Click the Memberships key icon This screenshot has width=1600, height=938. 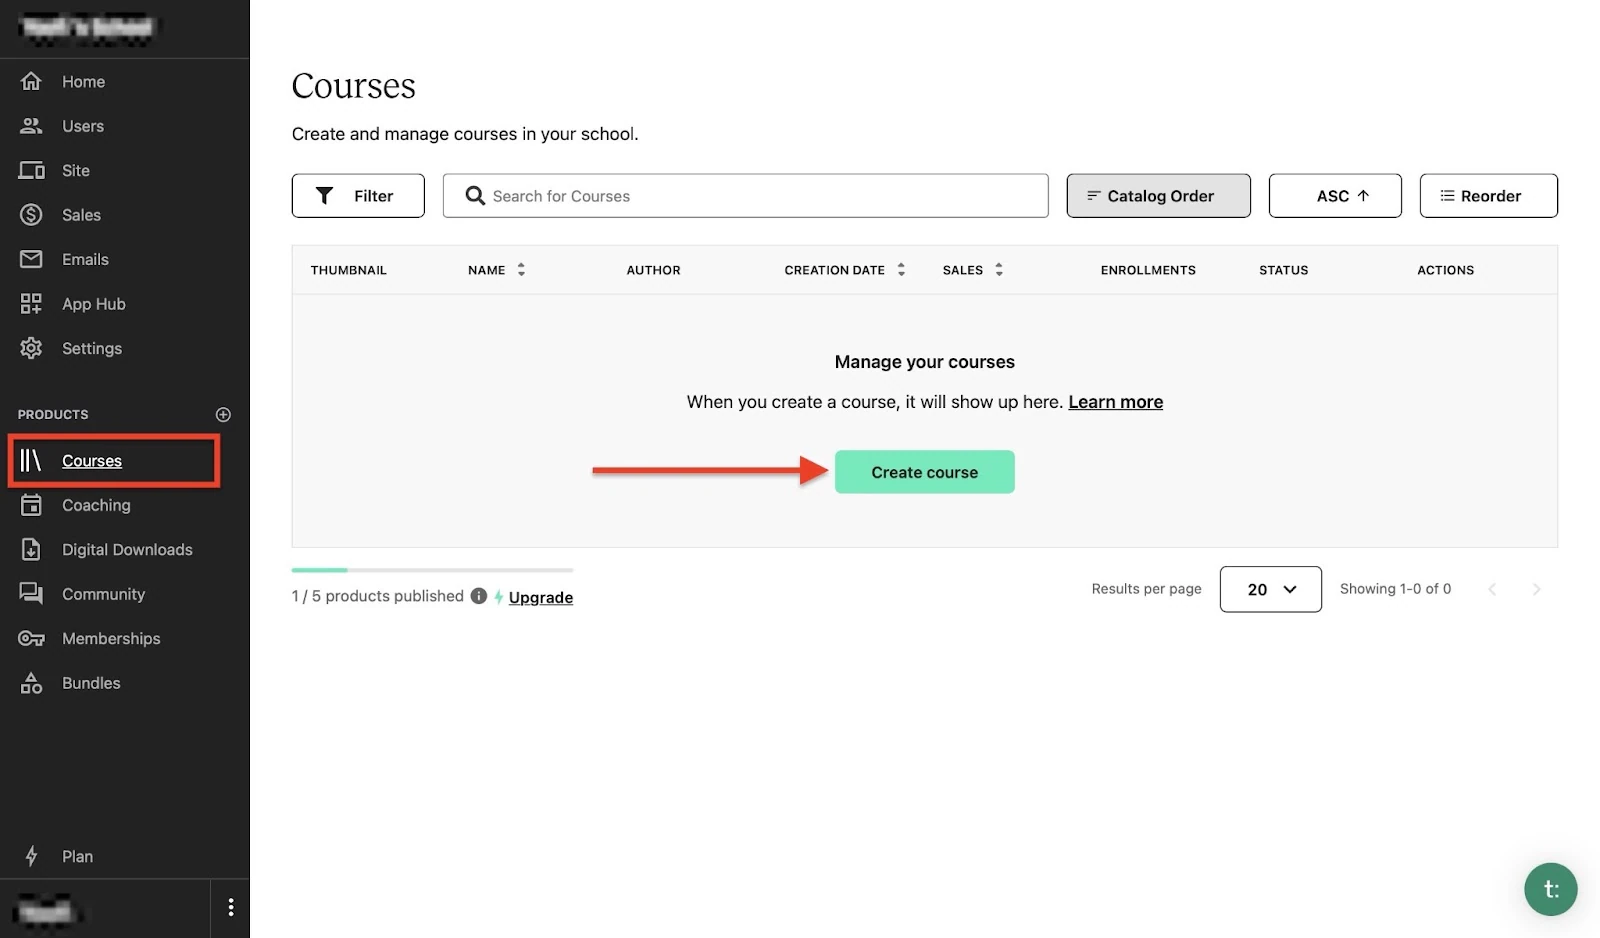pos(31,638)
